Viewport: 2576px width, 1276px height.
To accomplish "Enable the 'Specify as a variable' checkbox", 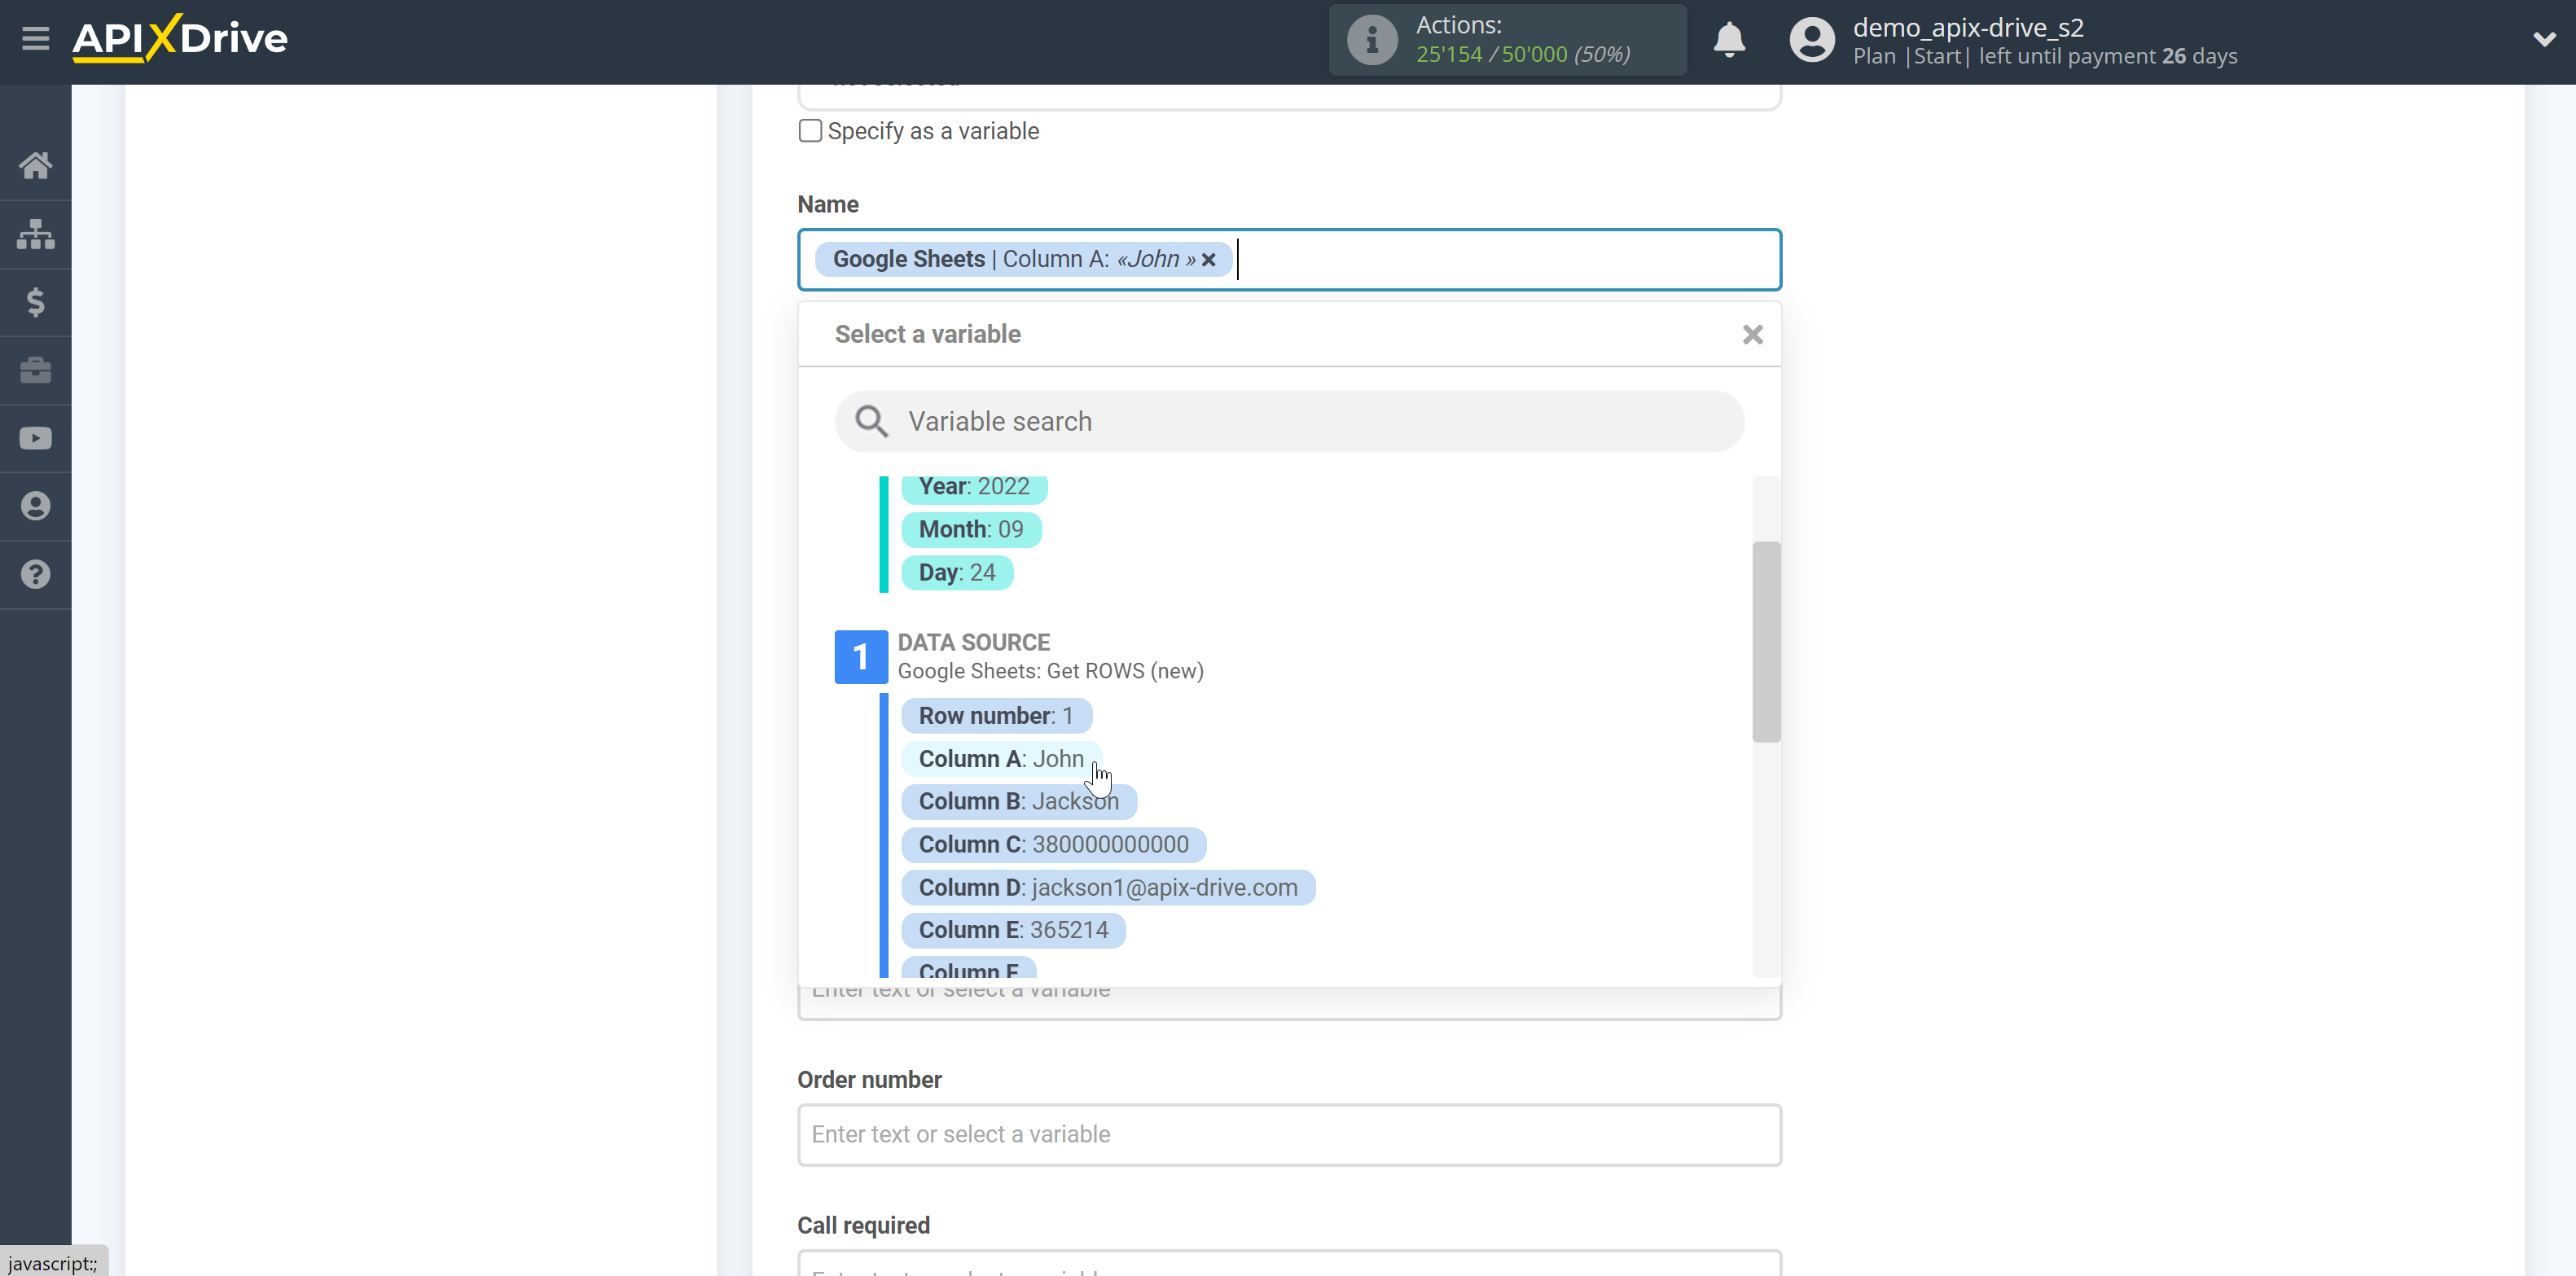I will (810, 130).
